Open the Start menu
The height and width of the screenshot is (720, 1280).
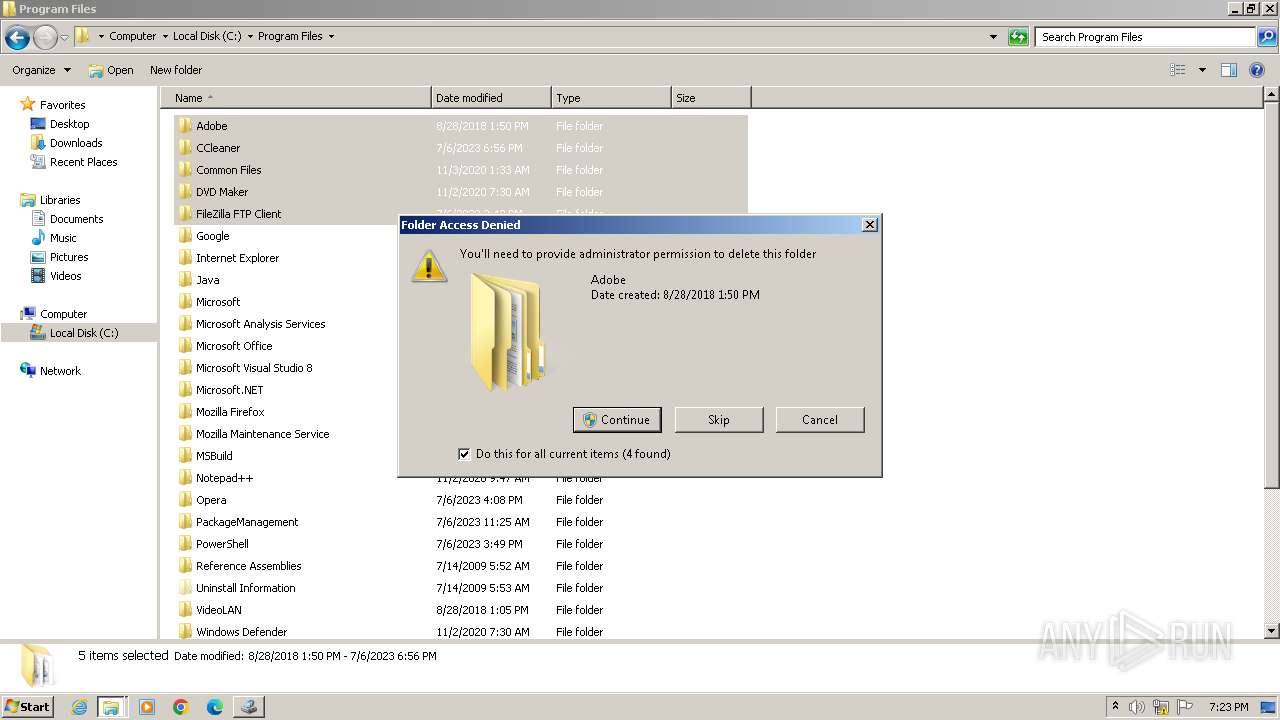pos(28,707)
